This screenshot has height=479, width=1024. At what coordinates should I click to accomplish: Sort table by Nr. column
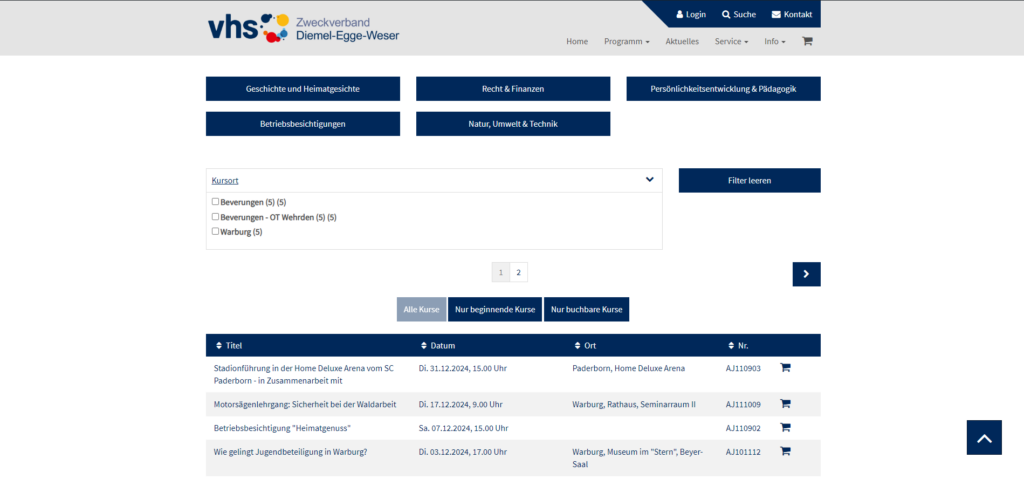point(738,345)
